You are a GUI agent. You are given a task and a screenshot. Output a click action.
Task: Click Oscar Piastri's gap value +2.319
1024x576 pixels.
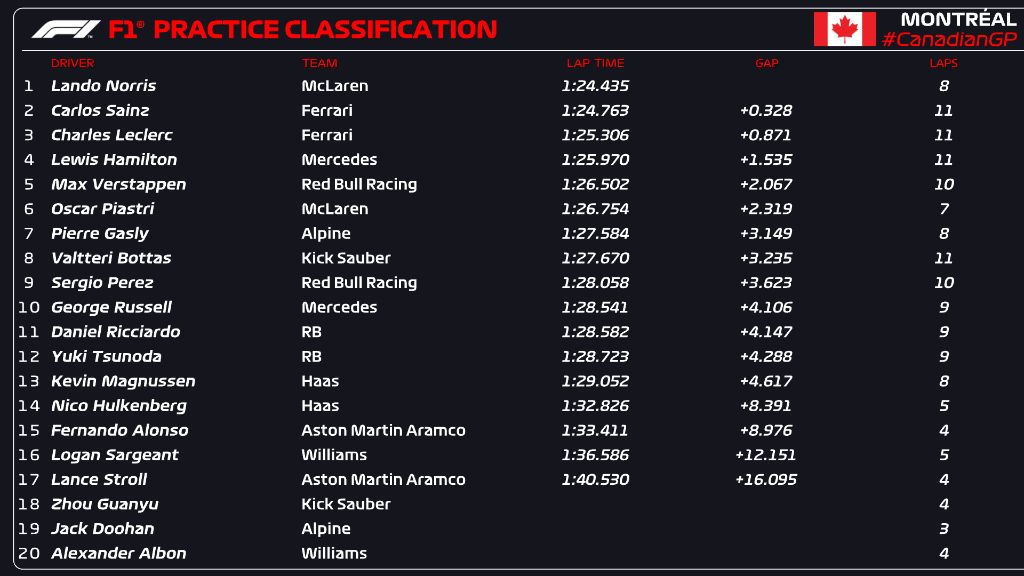[x=765, y=209]
